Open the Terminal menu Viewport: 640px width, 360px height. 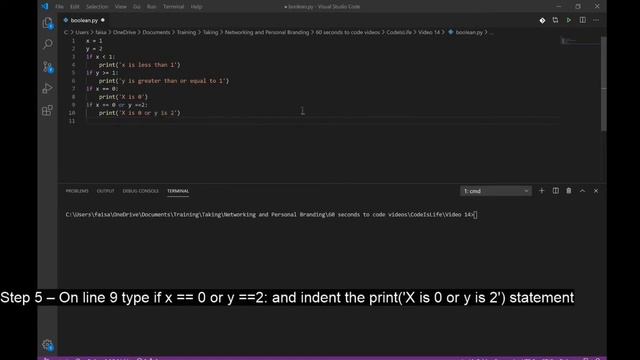173,7
